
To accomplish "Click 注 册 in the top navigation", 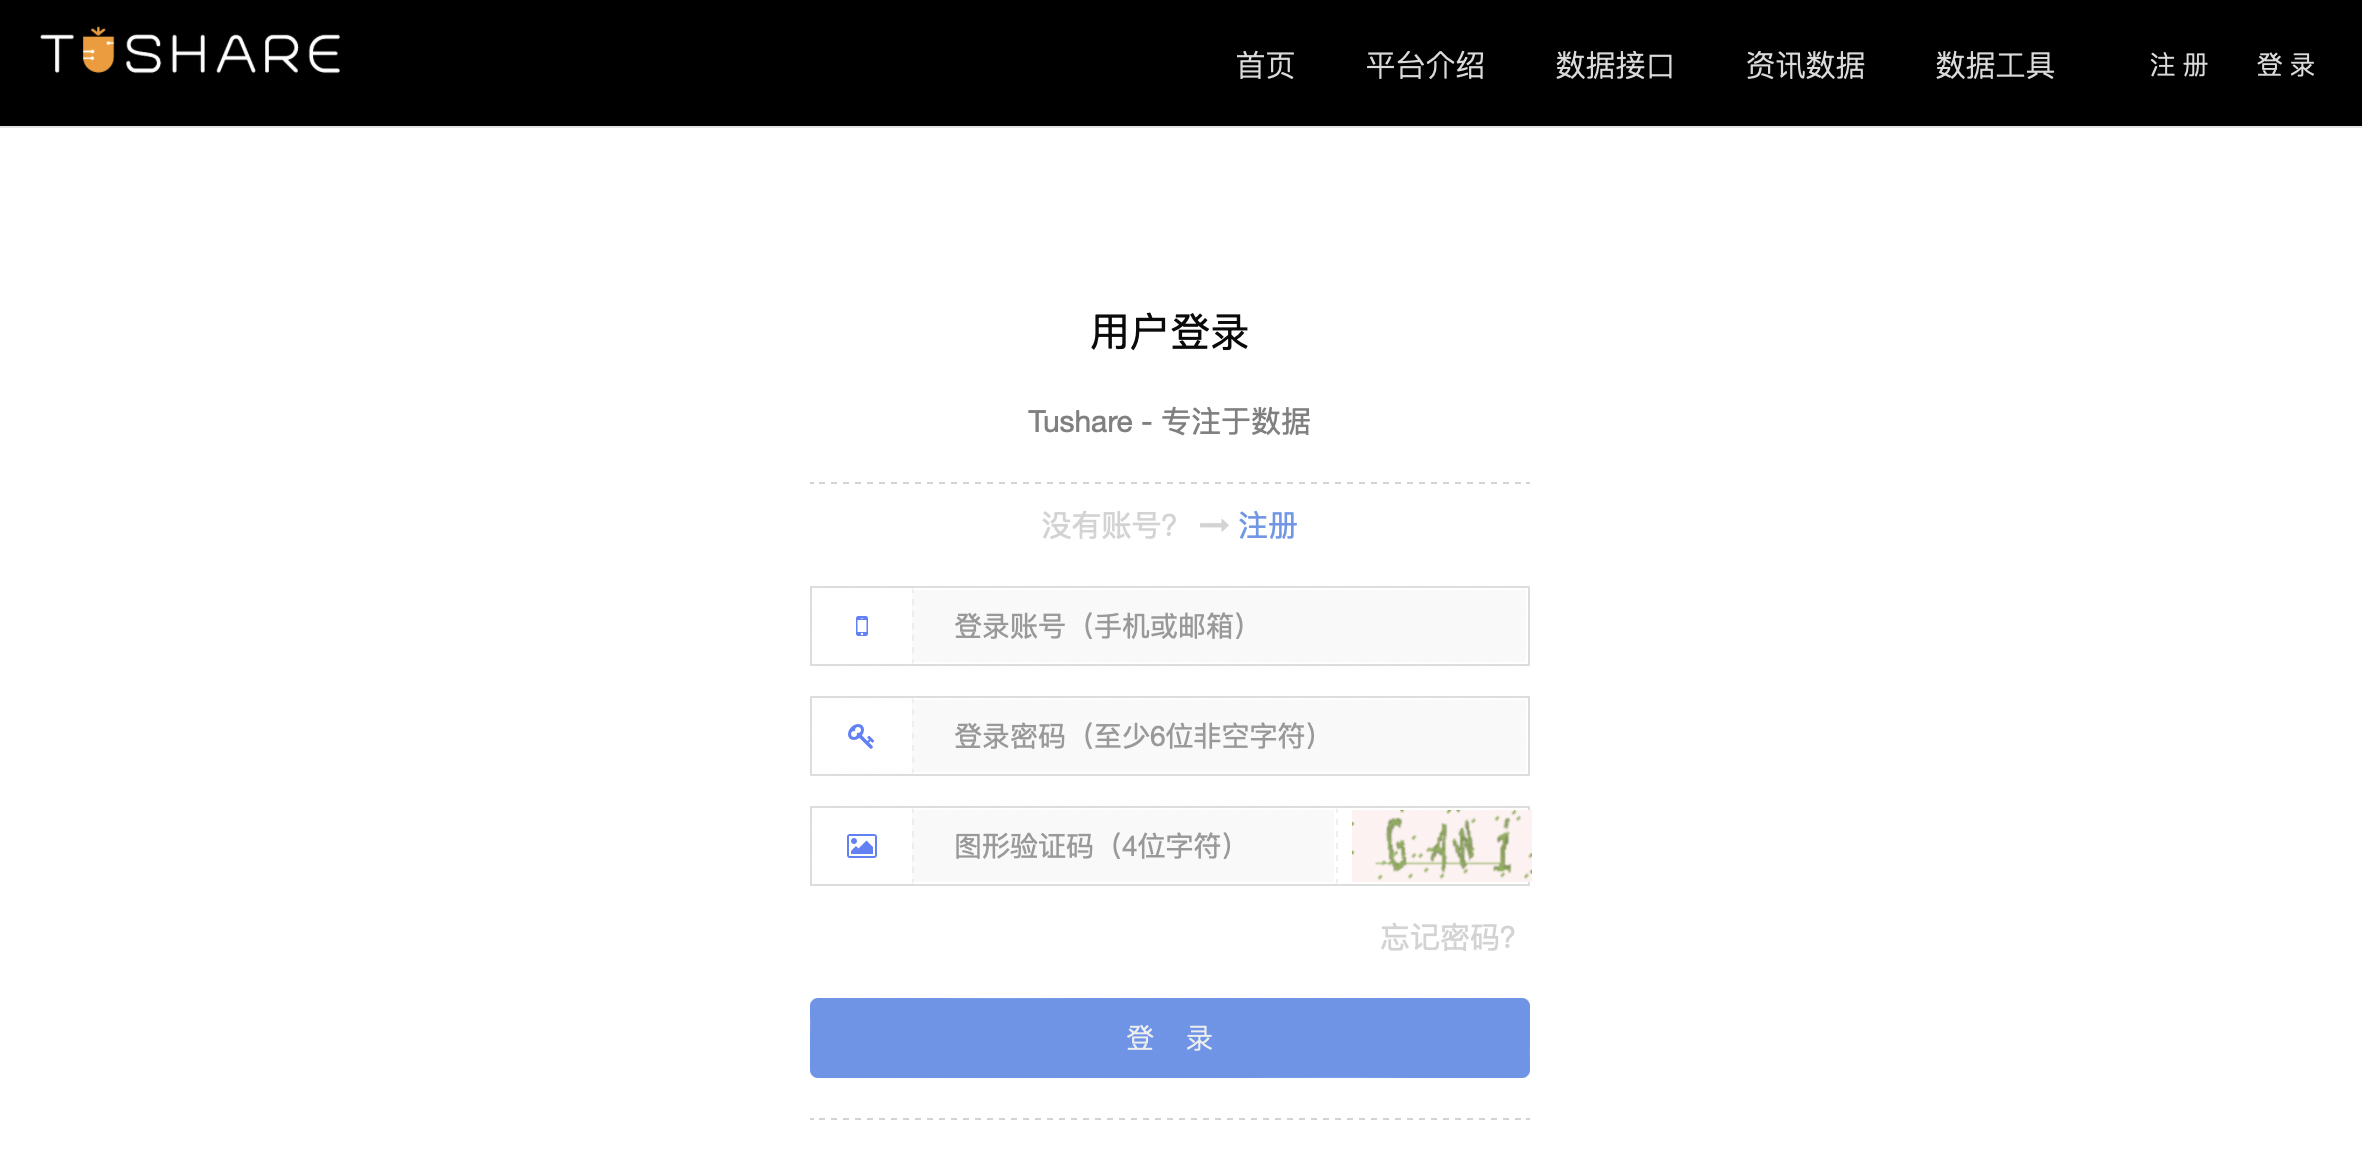I will click(2178, 66).
